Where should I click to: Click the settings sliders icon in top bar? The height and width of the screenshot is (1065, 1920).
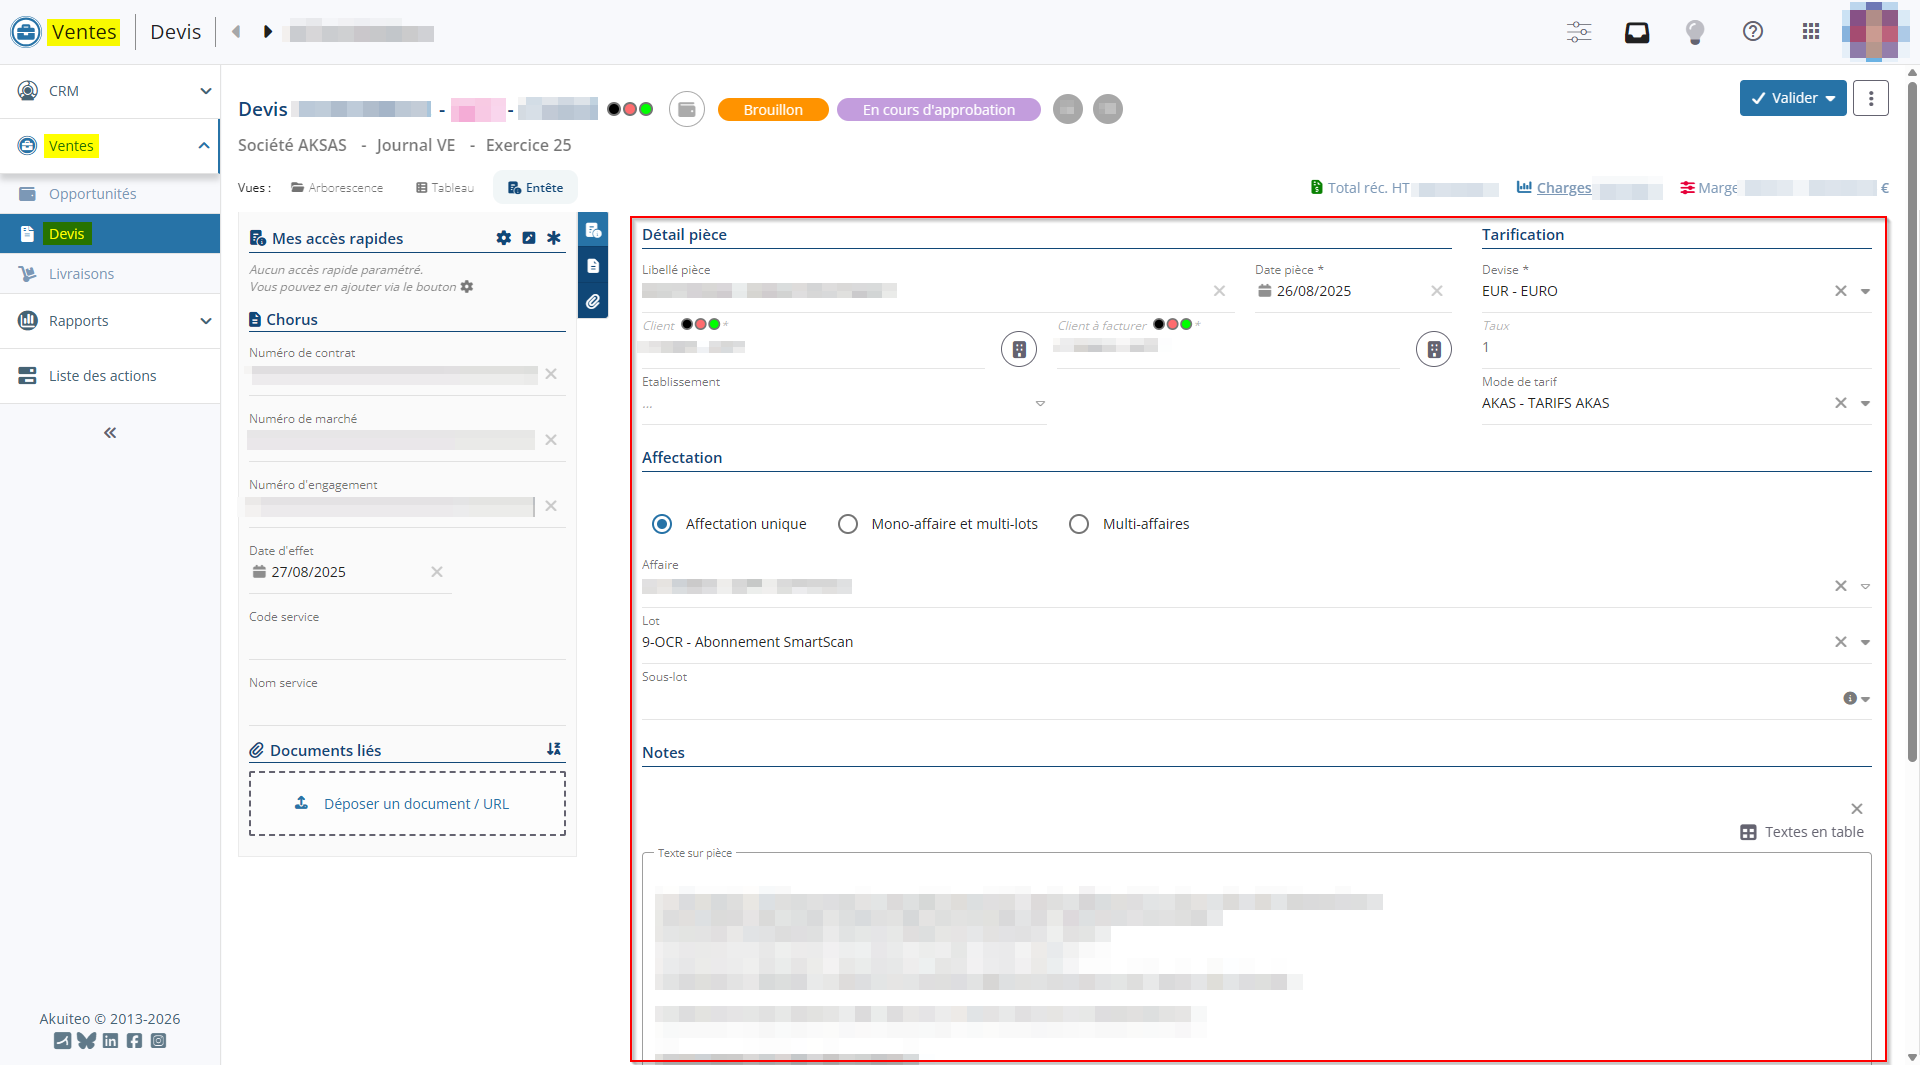1579,32
